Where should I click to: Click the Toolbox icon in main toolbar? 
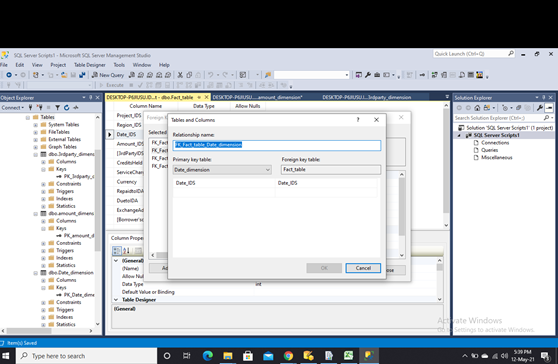[x=377, y=75]
